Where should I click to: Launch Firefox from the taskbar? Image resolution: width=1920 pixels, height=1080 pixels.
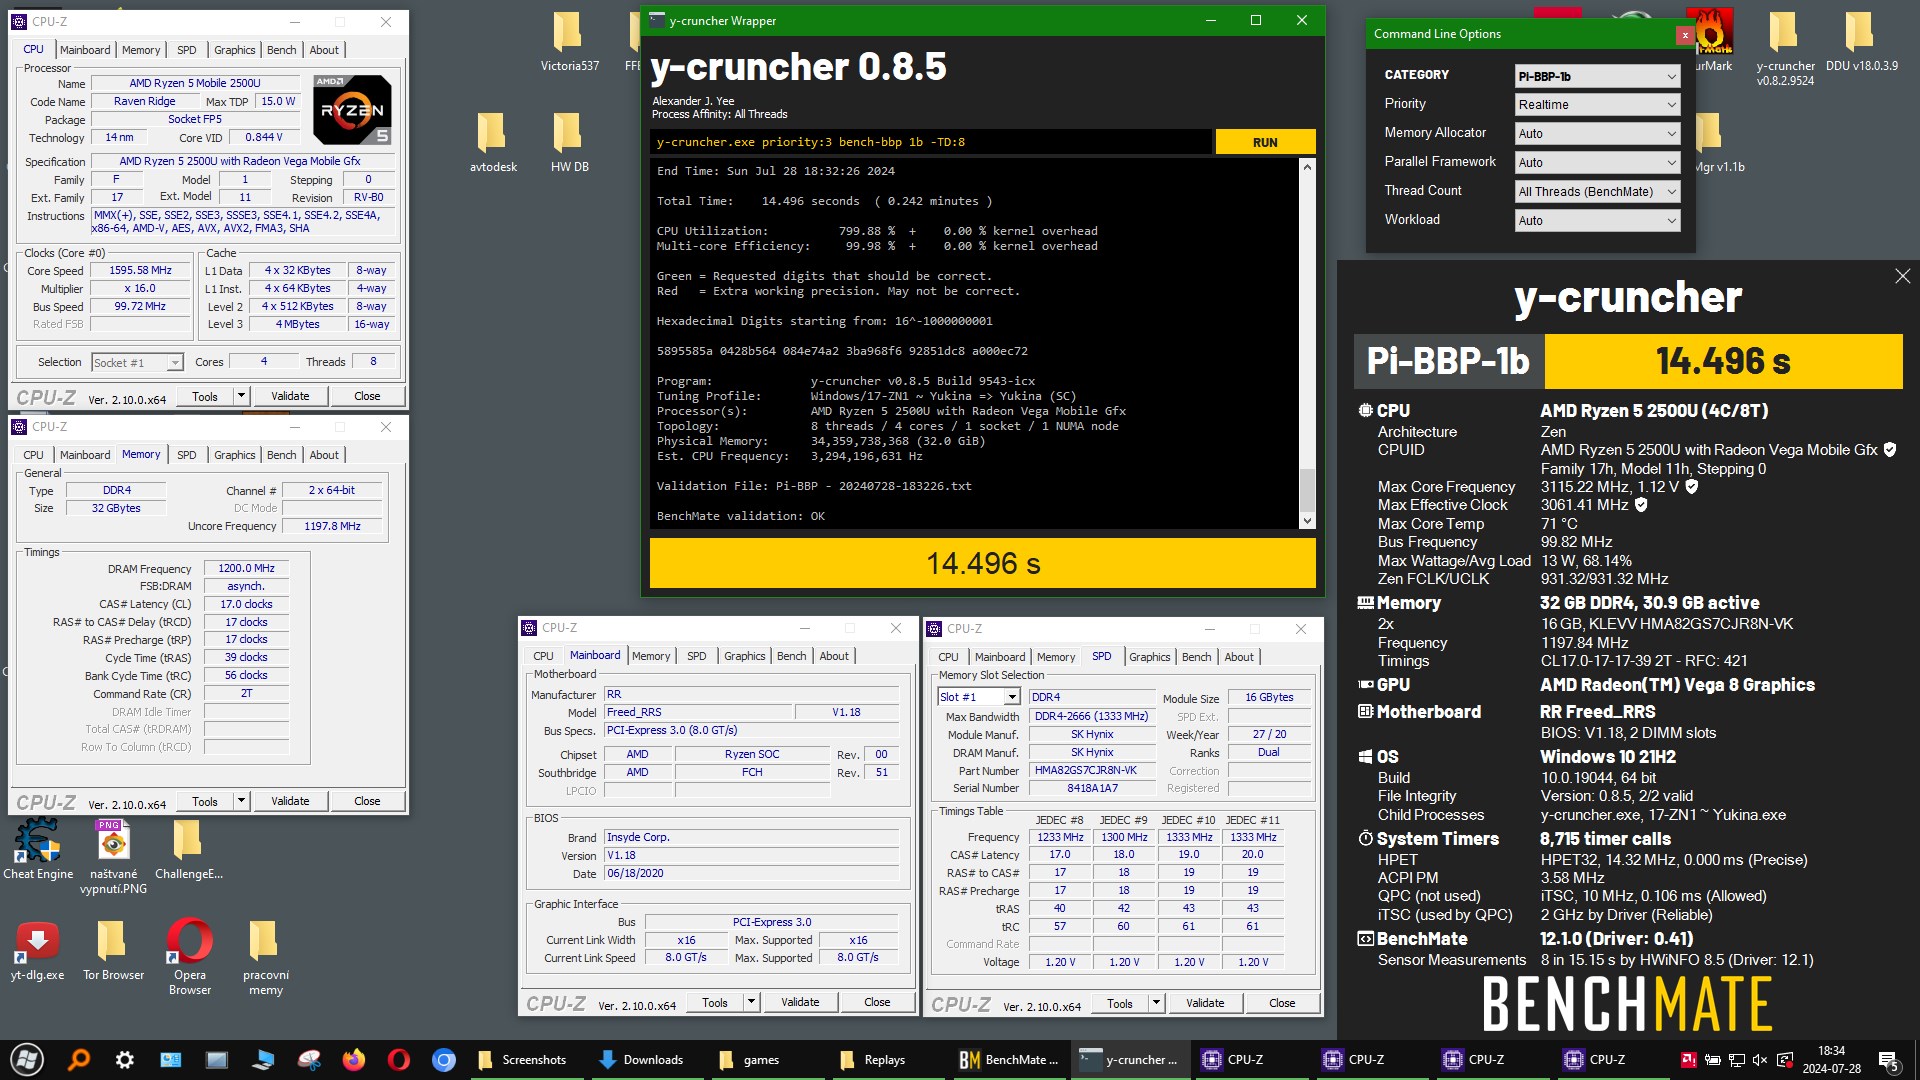[353, 1059]
